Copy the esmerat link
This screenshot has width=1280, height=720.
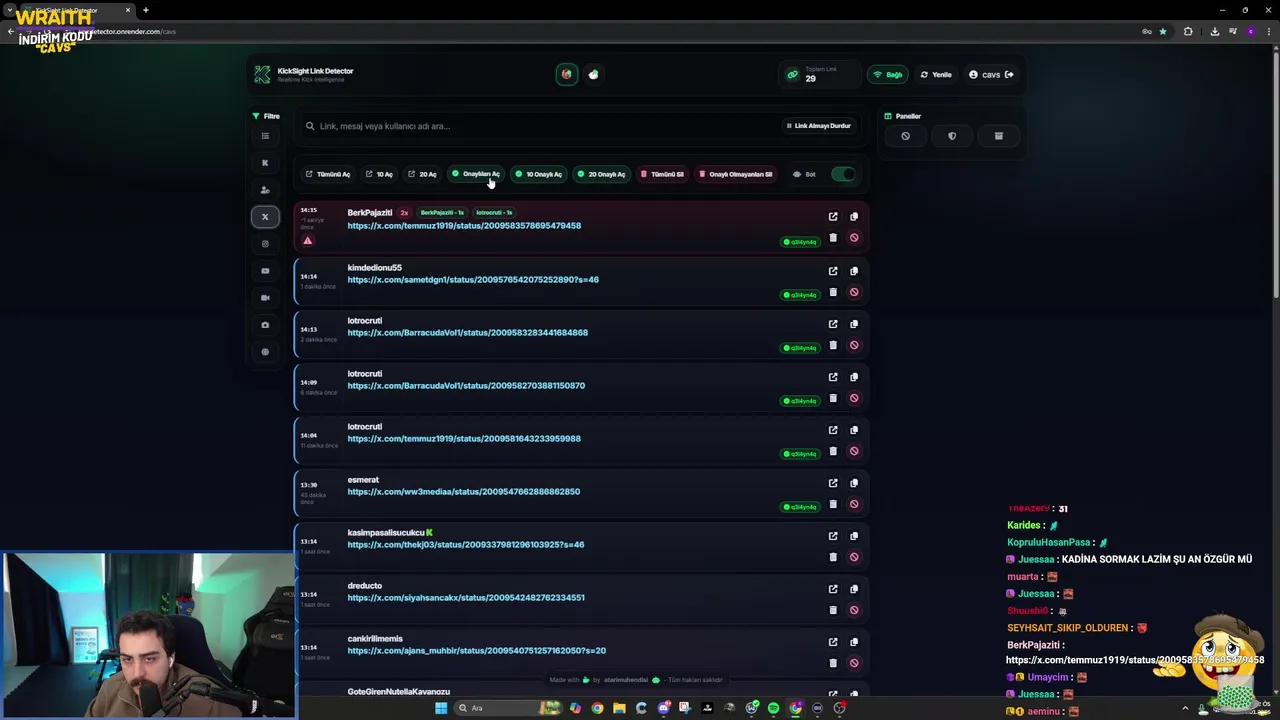[x=854, y=483]
